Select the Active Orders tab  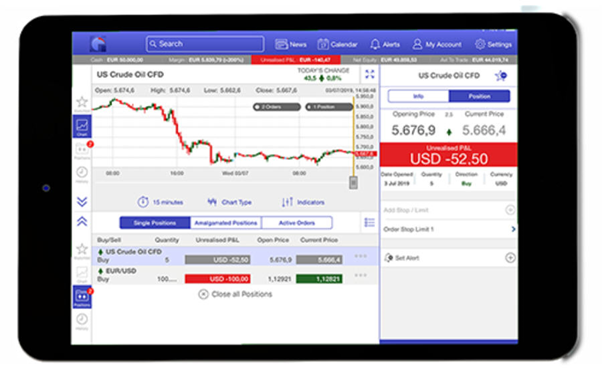tap(297, 223)
